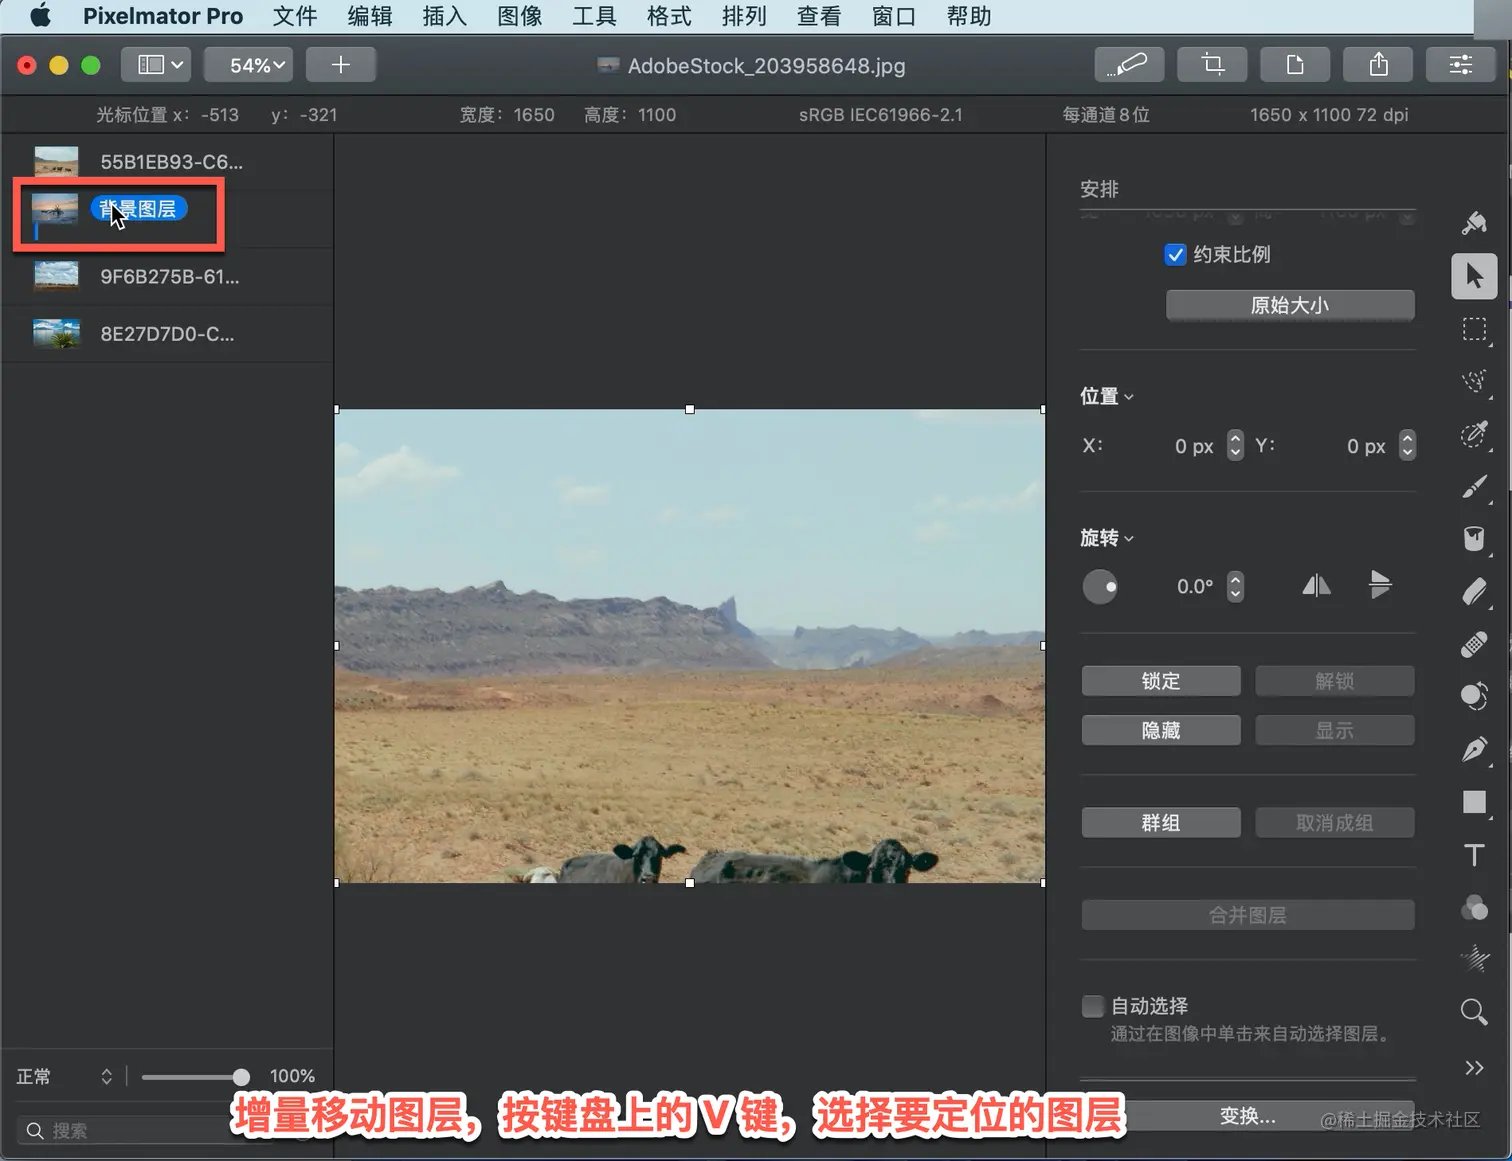Enable the 自动选择 checkbox
This screenshot has height=1161, width=1512.
pyautogui.click(x=1093, y=1006)
